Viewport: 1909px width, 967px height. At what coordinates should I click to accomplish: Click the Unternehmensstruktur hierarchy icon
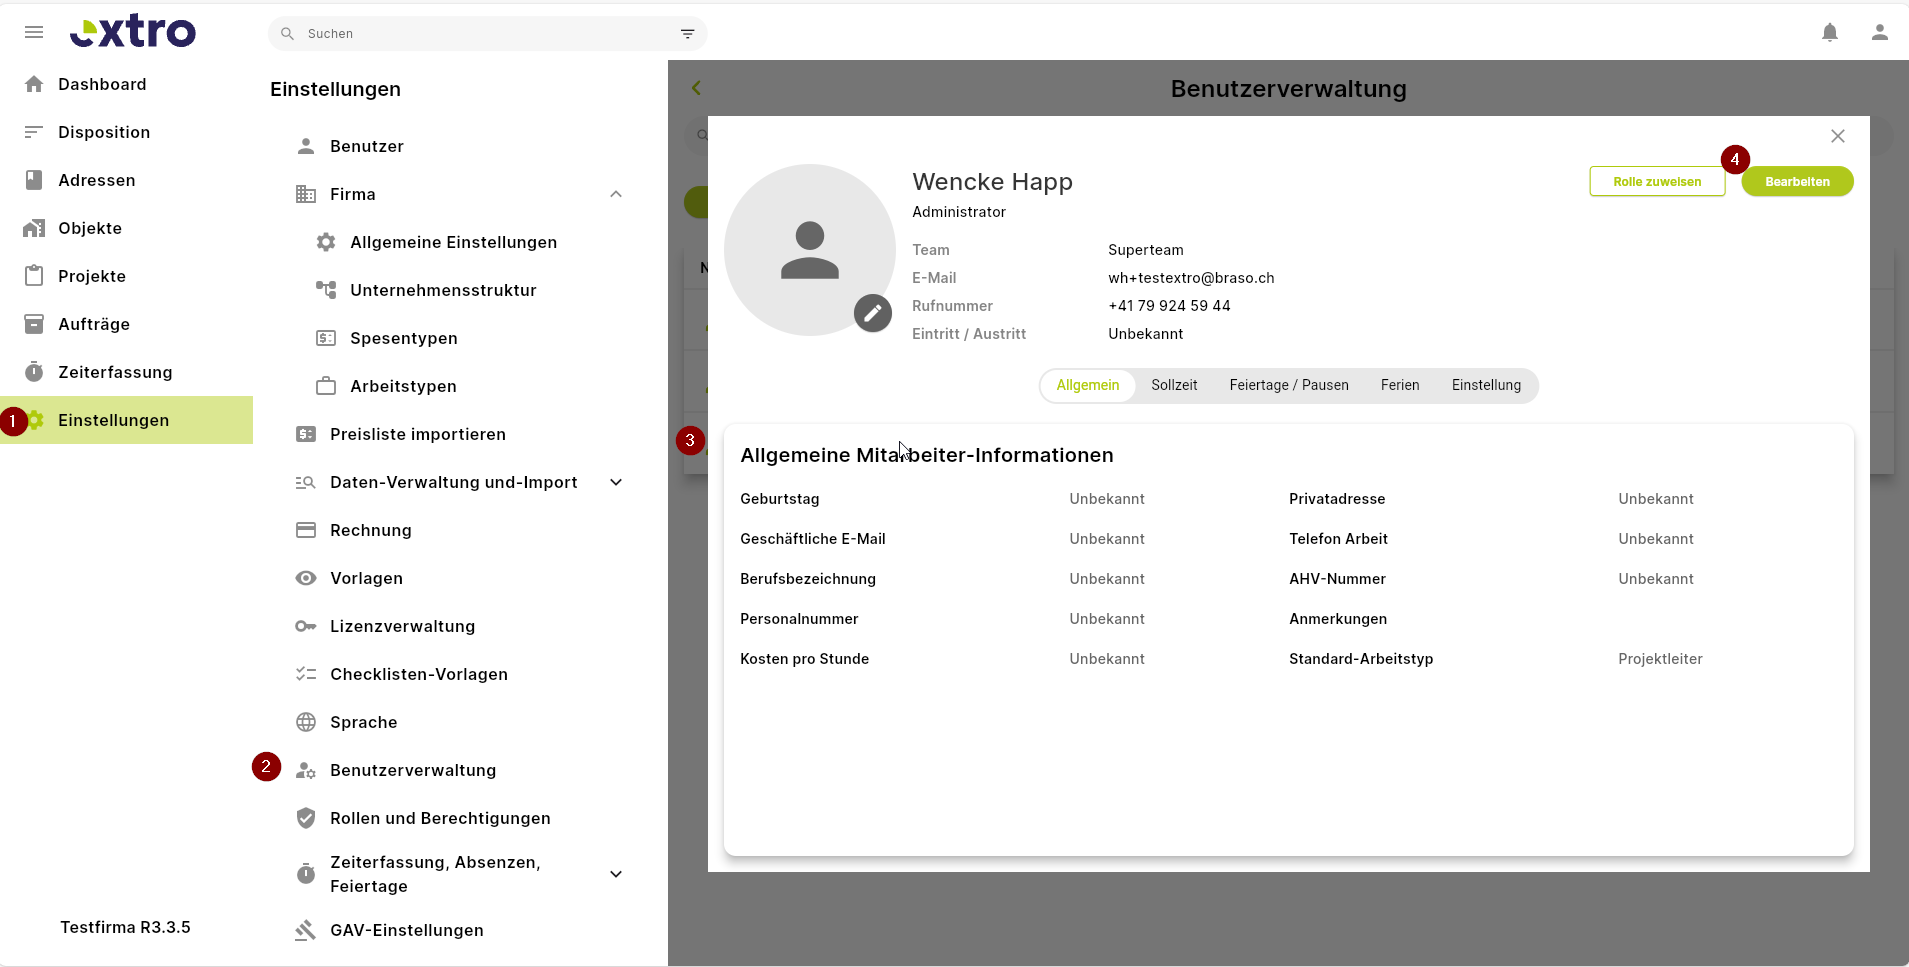(x=326, y=290)
